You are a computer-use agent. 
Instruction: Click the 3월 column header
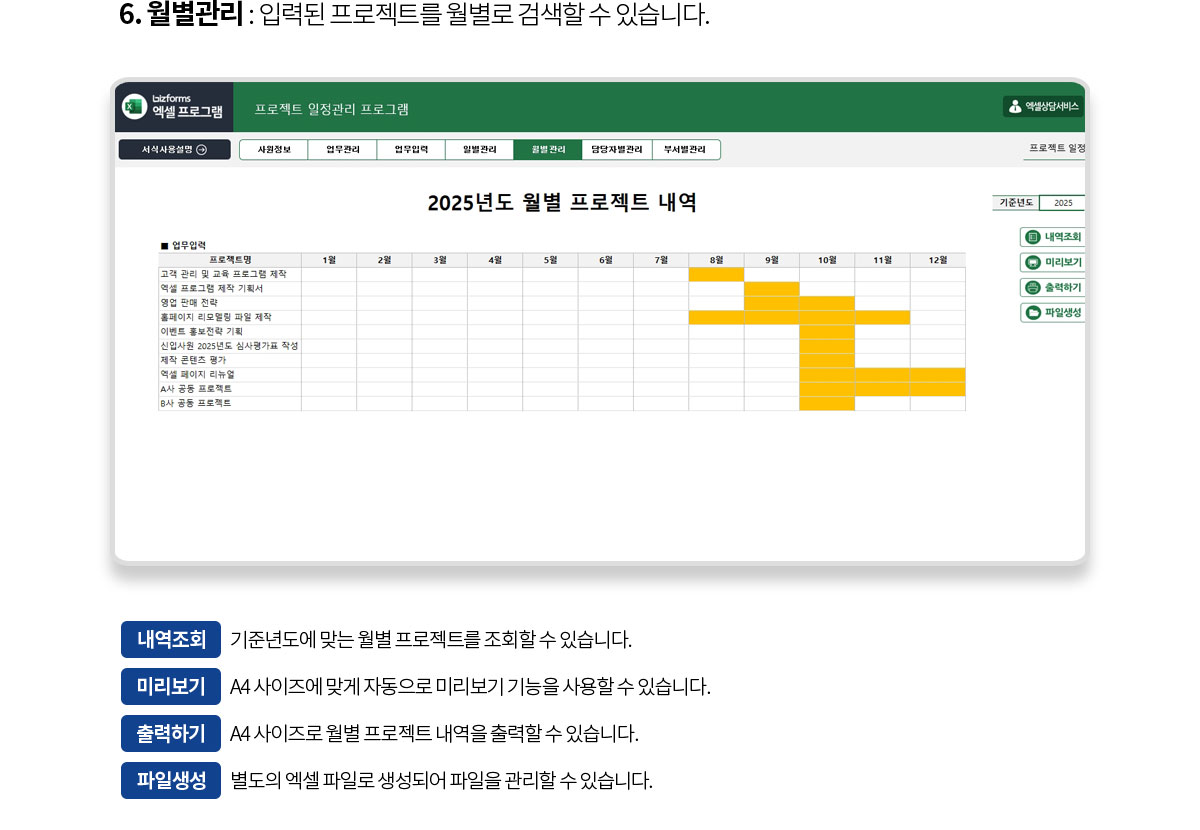[x=440, y=260]
